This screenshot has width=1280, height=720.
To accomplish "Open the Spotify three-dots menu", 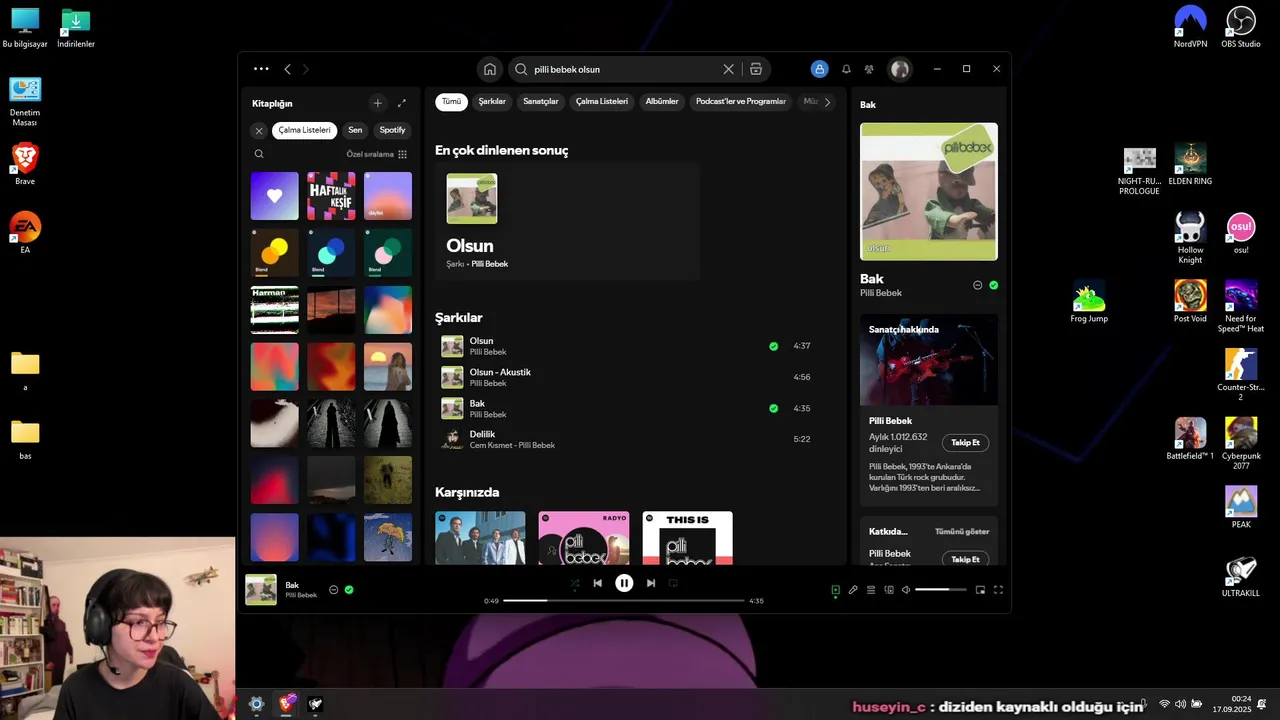I will tap(261, 69).
